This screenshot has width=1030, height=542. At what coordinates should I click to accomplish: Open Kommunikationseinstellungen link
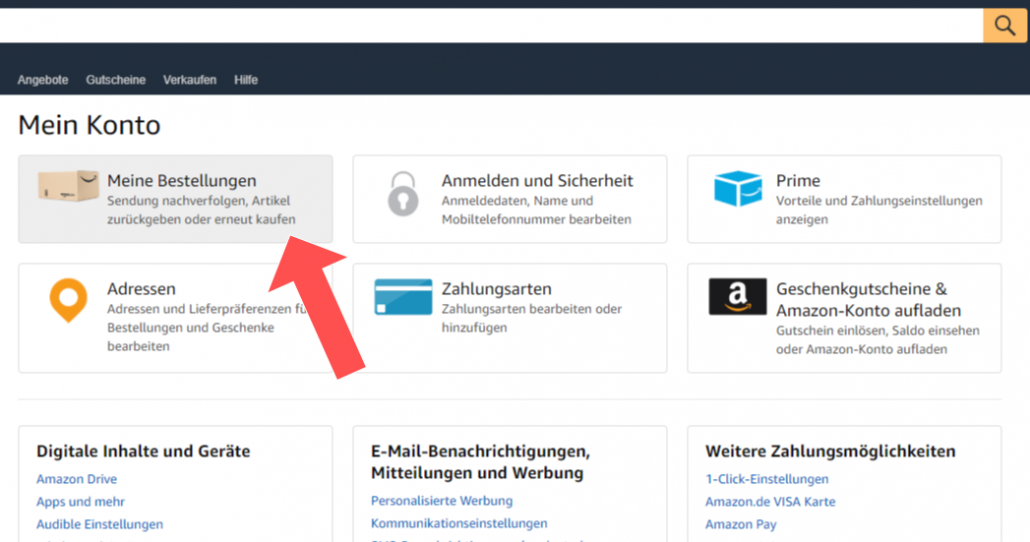(459, 523)
